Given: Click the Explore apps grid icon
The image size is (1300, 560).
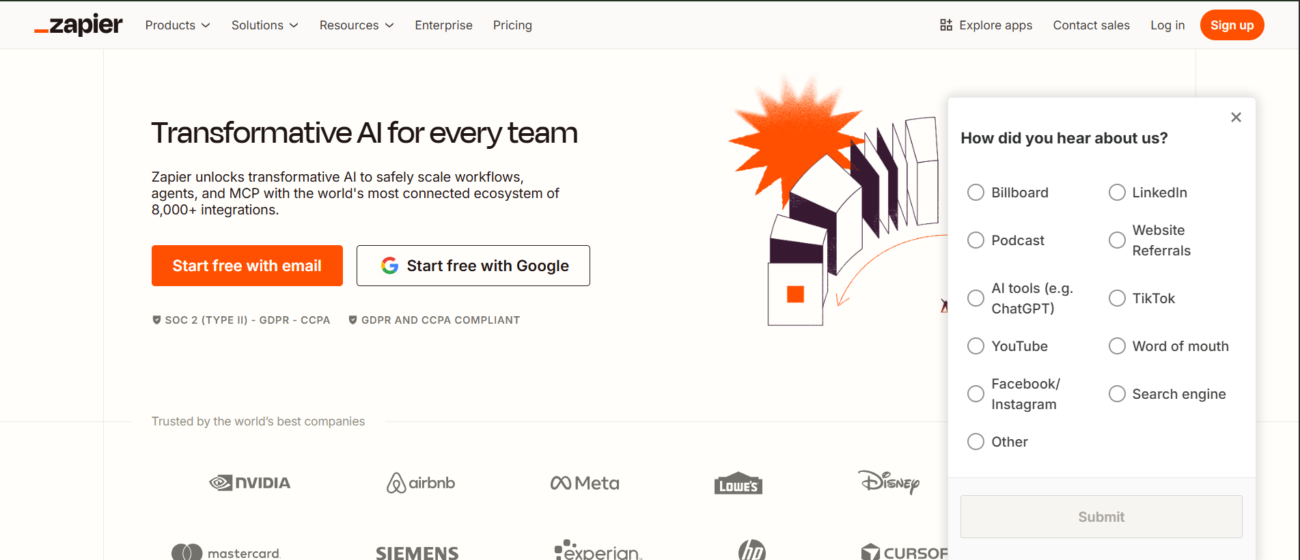Looking at the screenshot, I should pyautogui.click(x=946, y=25).
